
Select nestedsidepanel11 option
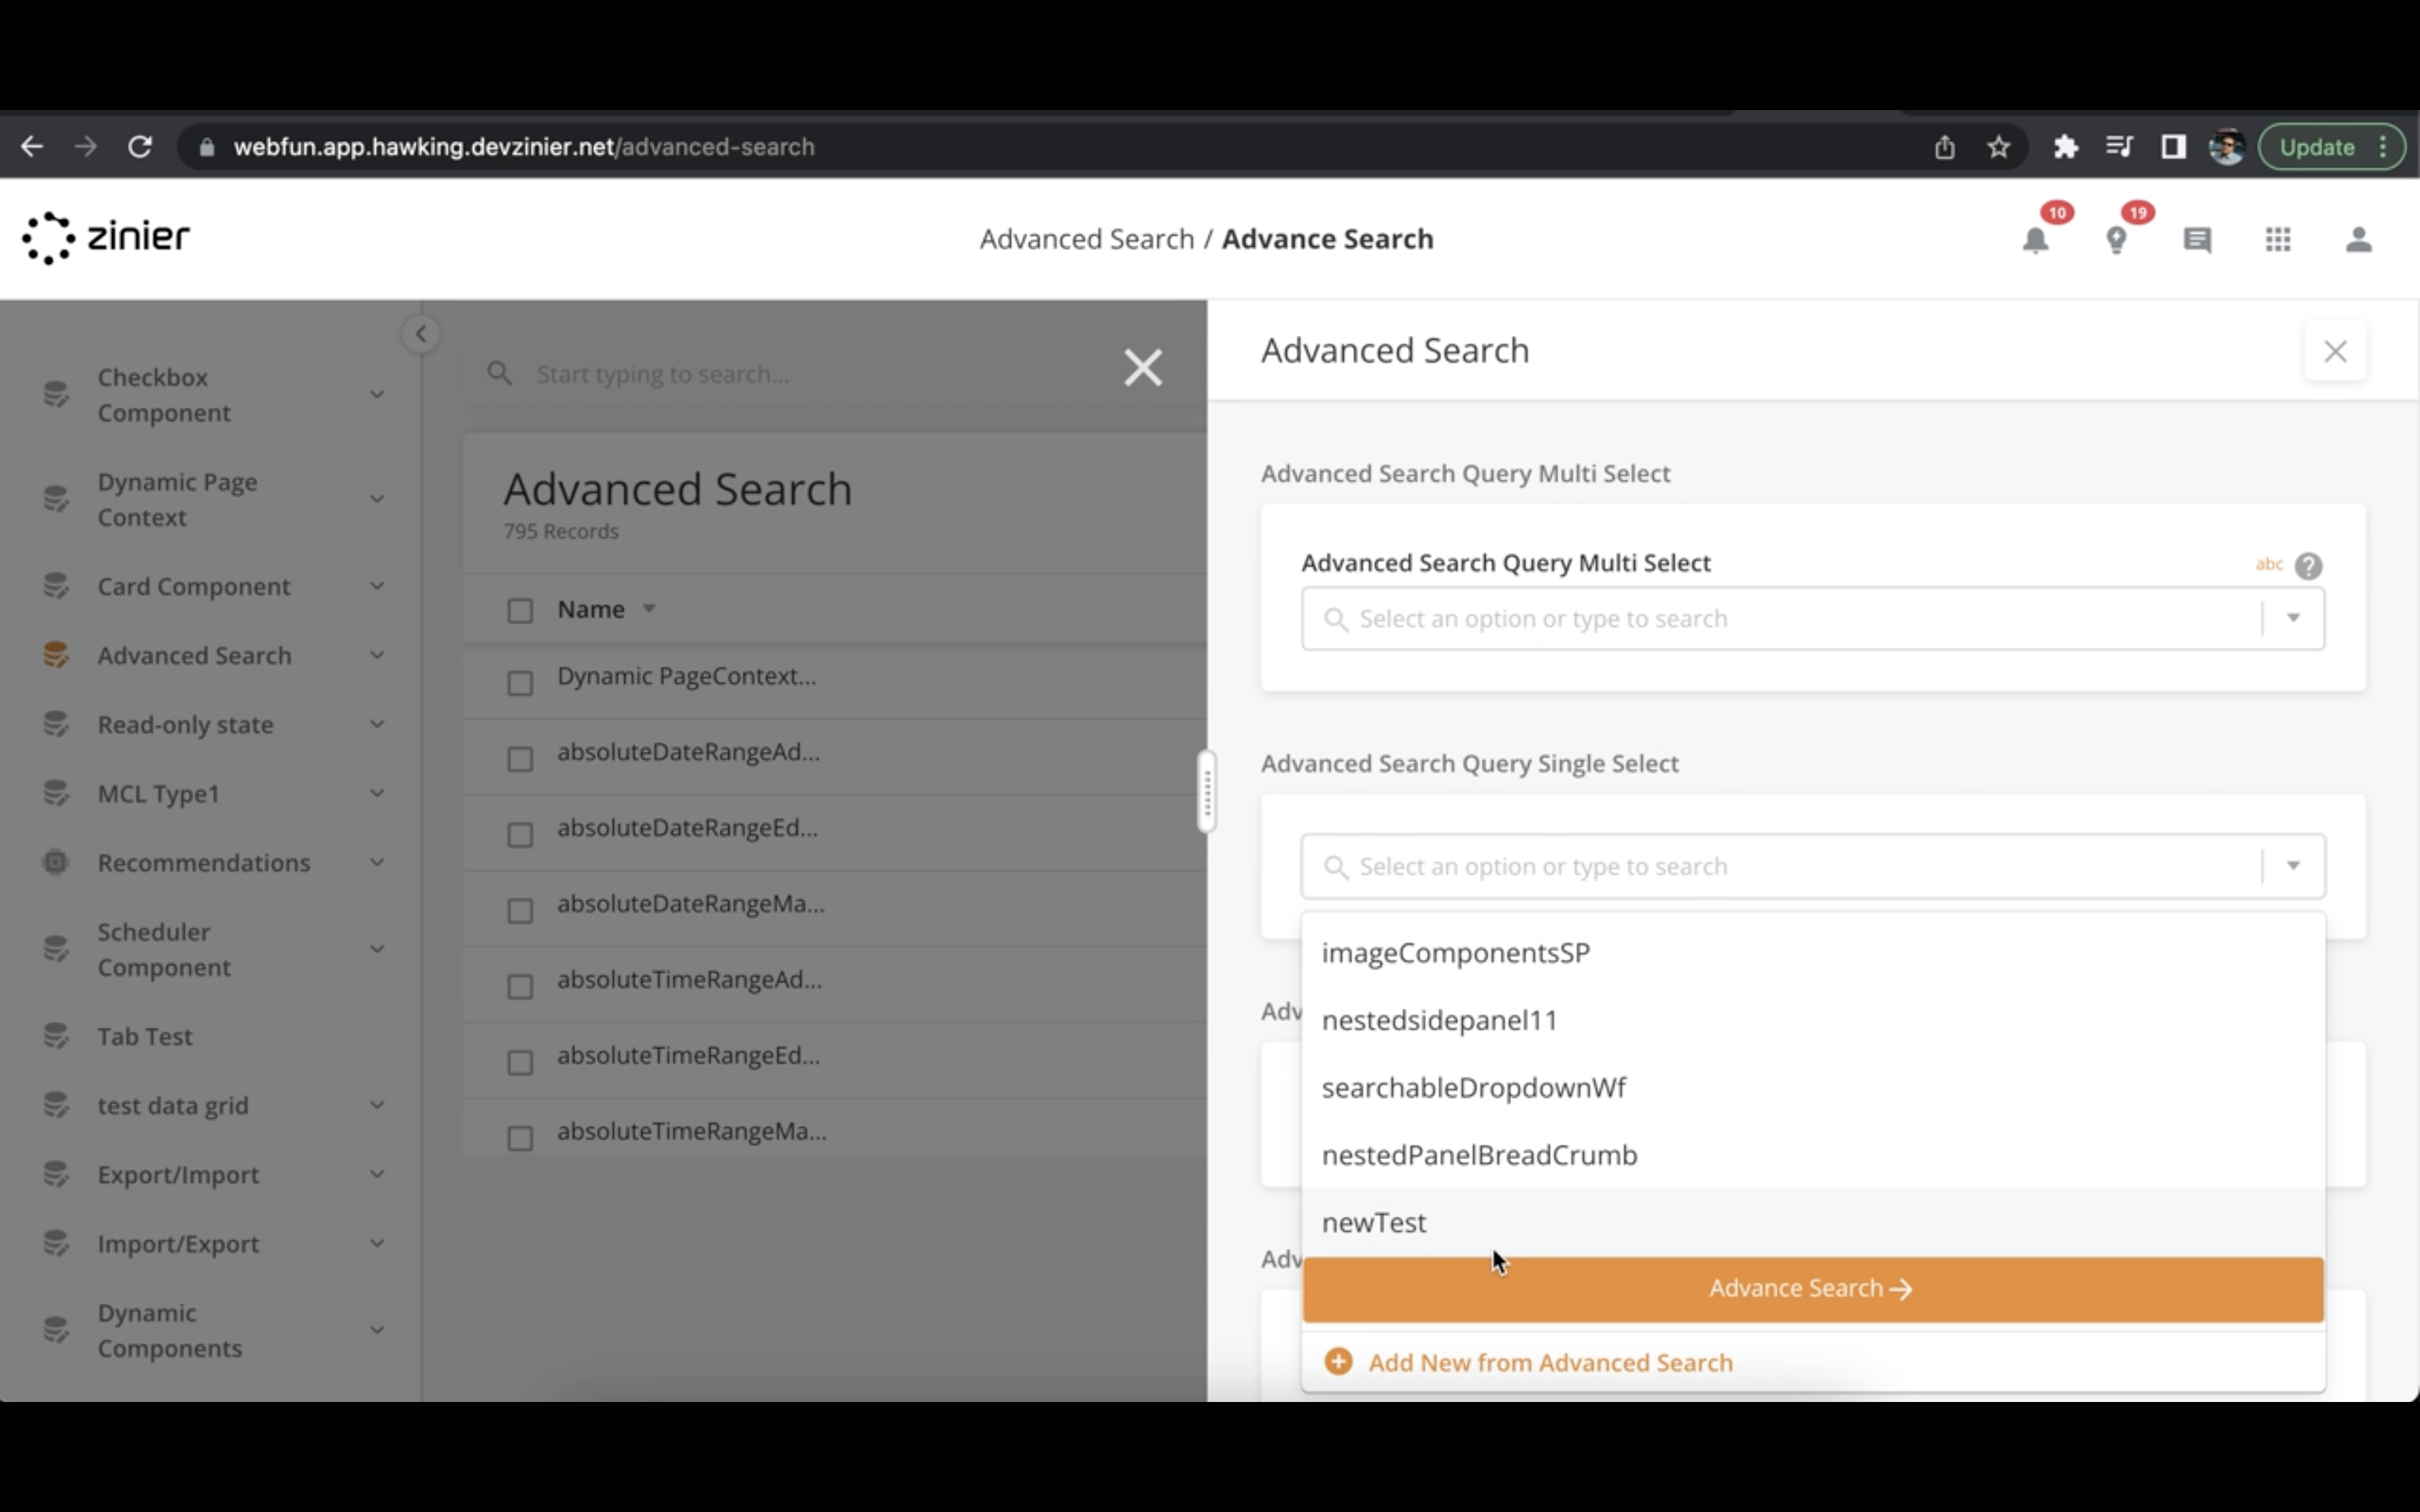1813,1020
